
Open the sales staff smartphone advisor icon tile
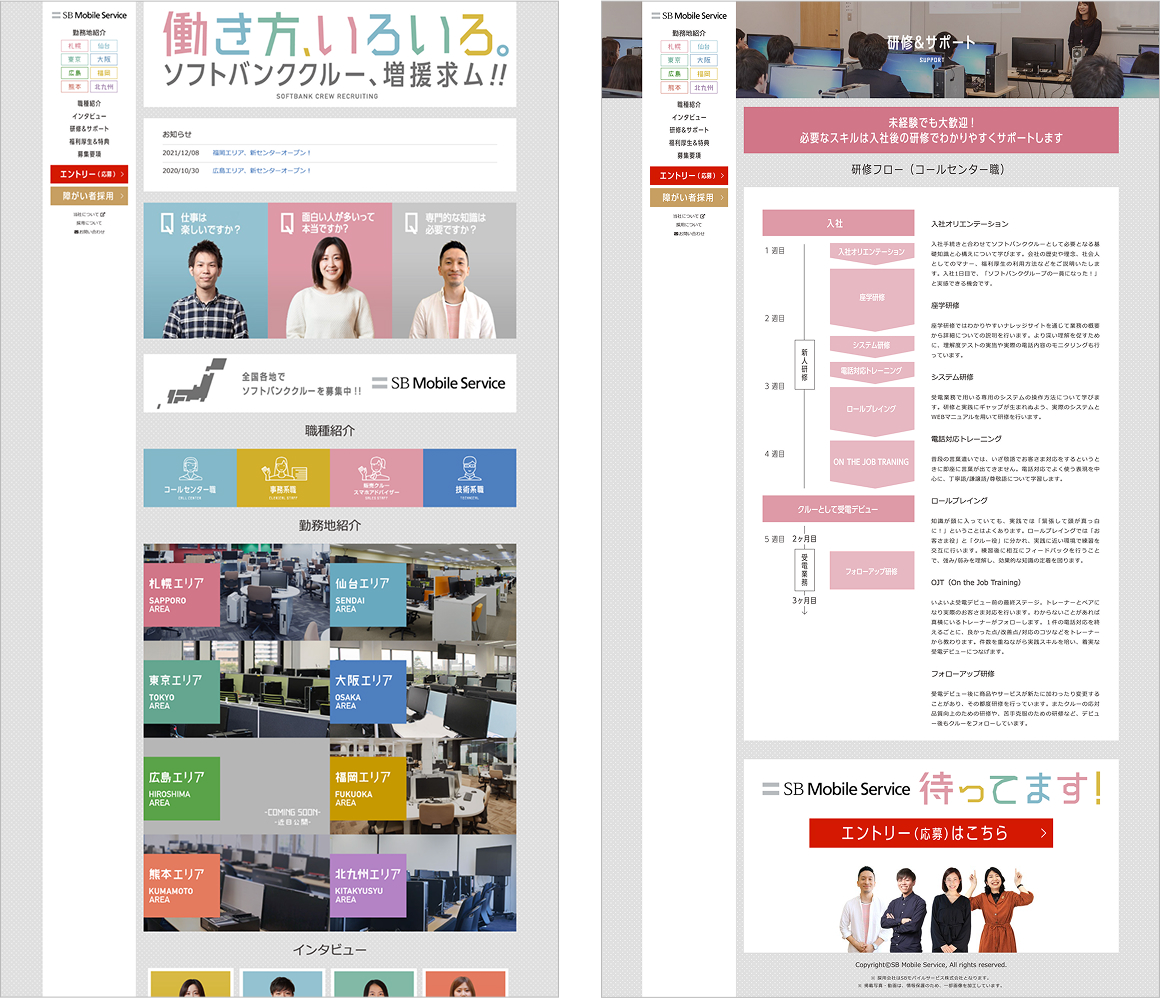[376, 477]
